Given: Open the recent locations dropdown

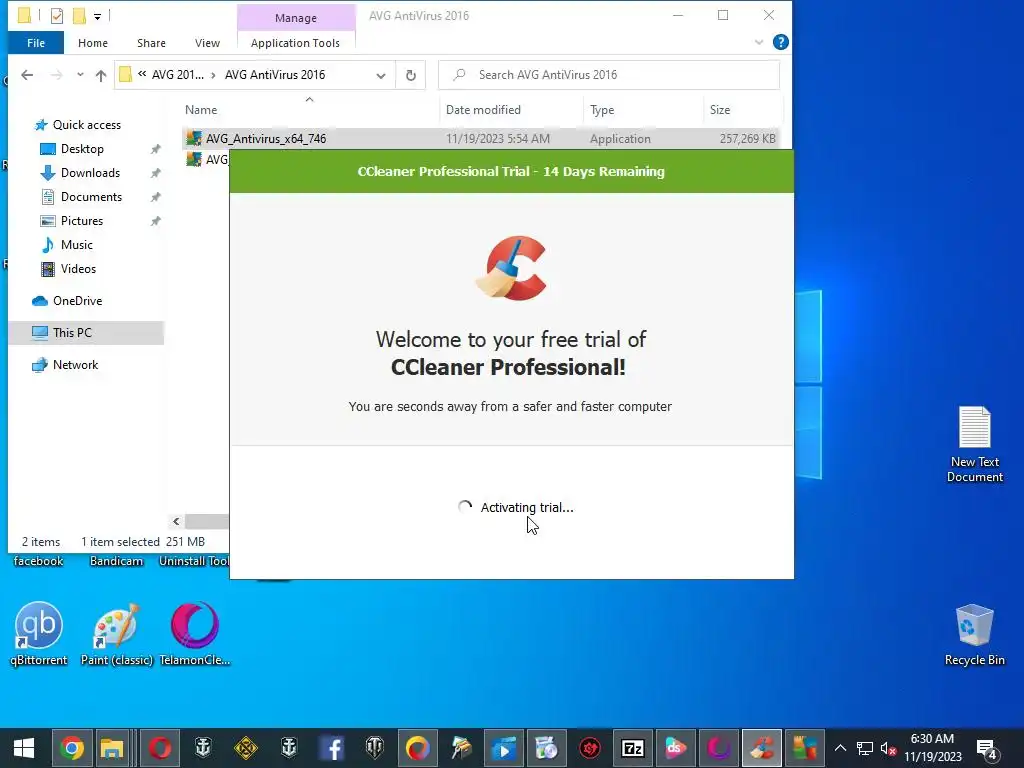Looking at the screenshot, I should [80, 74].
